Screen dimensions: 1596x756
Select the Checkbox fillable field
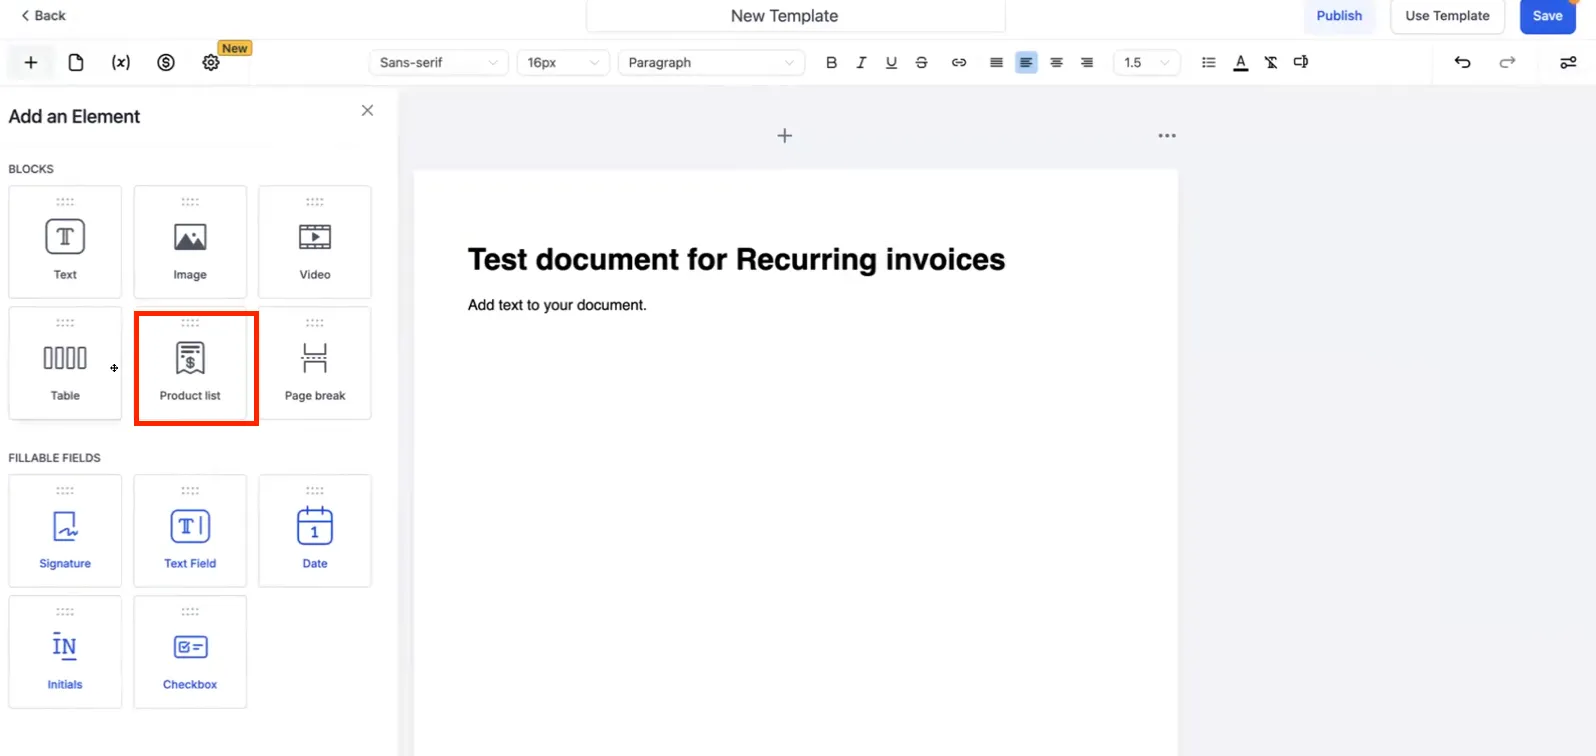190,652
